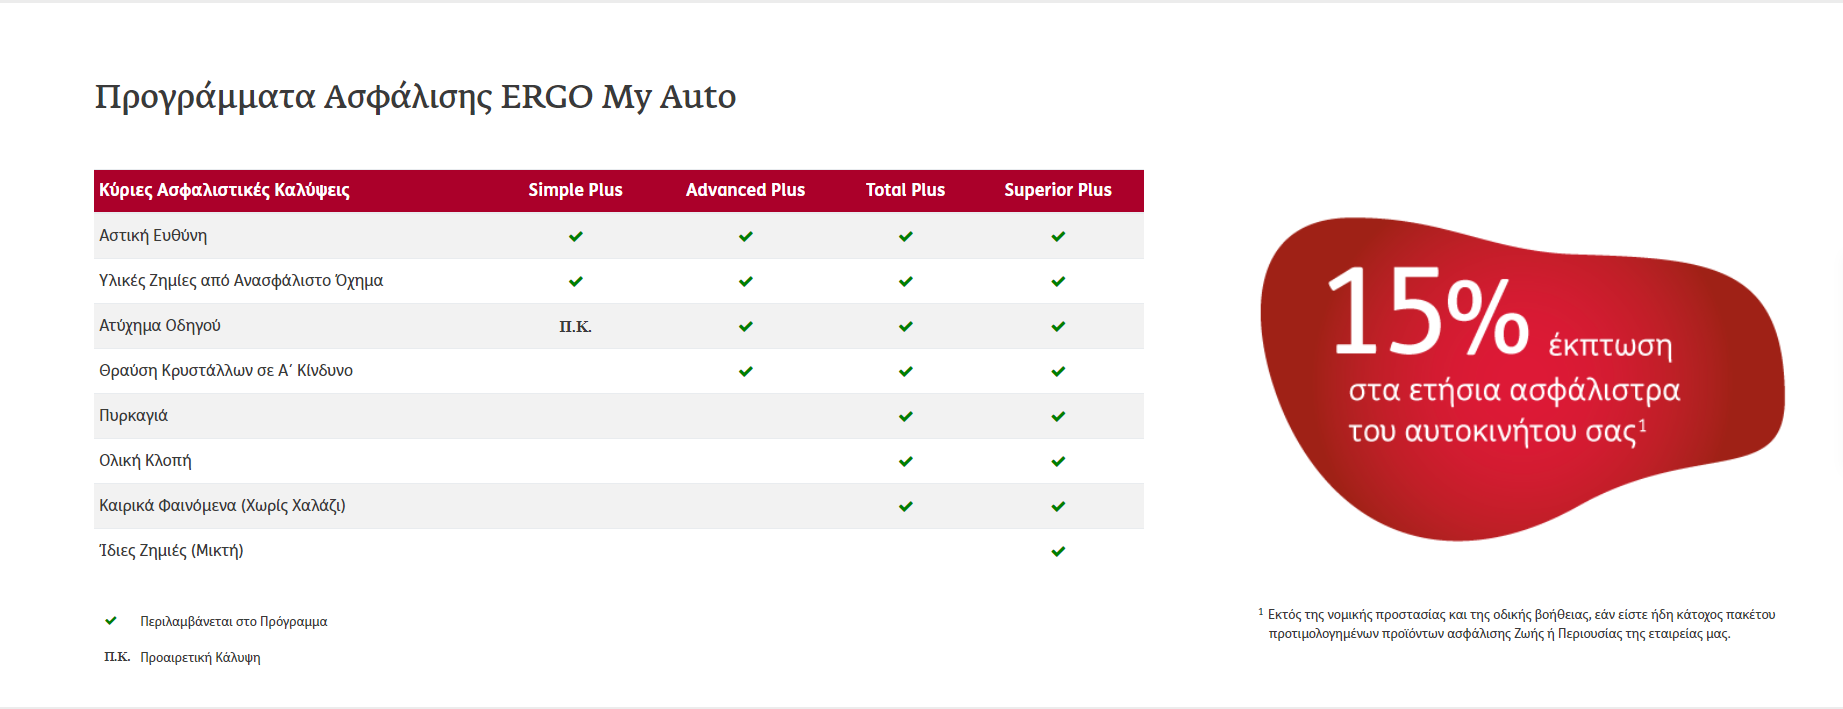
Task: Click the Superior Plus checkmark for Καιρικά Φαινόμενα
Action: (1058, 507)
